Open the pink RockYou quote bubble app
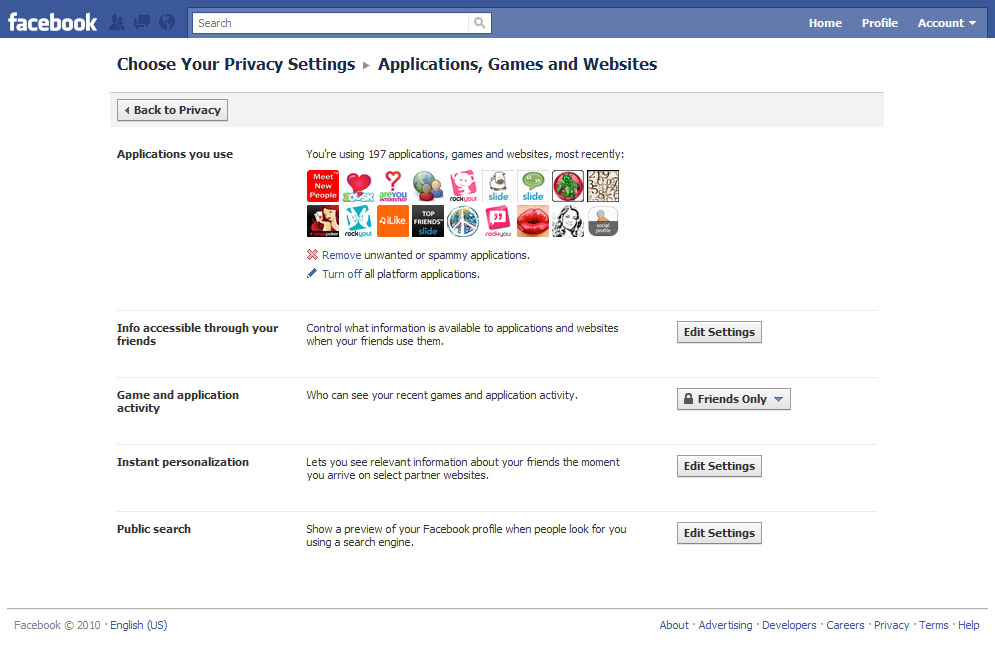This screenshot has width=995, height=671. point(498,221)
